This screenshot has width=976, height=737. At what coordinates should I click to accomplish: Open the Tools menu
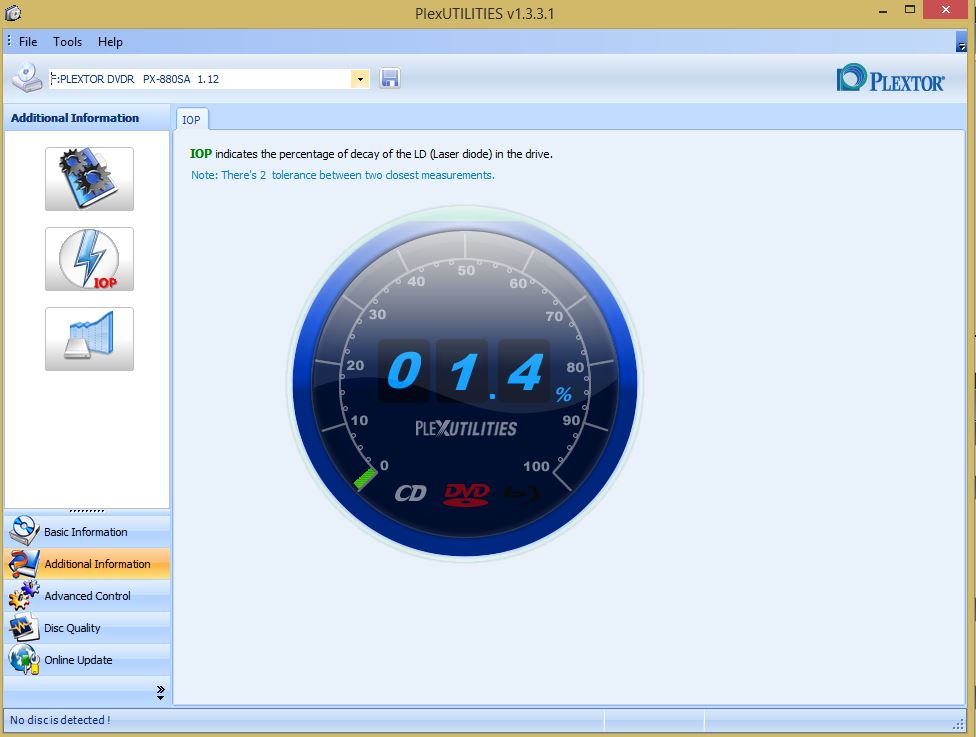[67, 42]
